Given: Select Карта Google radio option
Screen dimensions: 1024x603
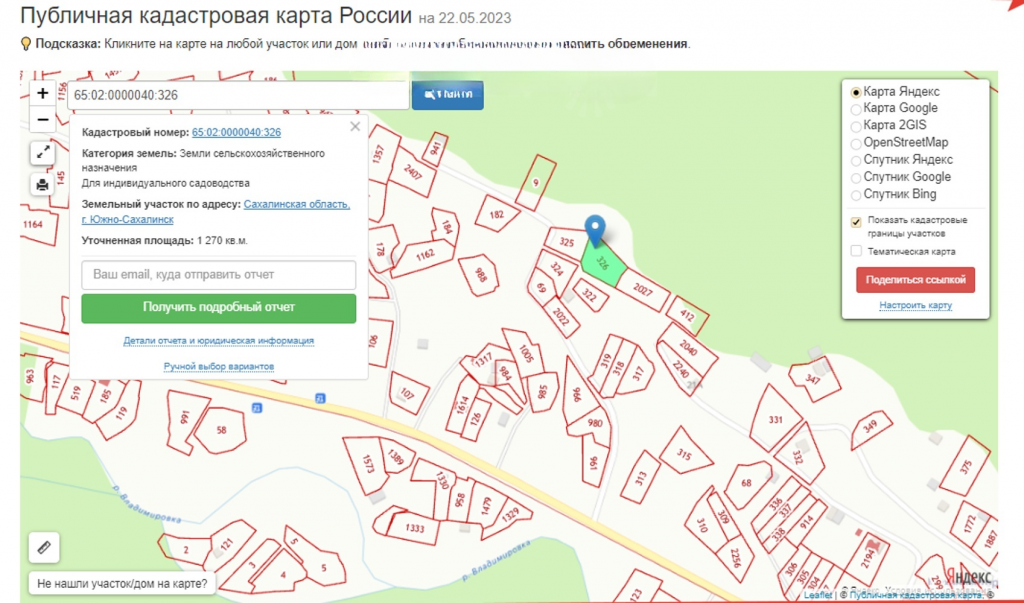Looking at the screenshot, I should [x=856, y=109].
